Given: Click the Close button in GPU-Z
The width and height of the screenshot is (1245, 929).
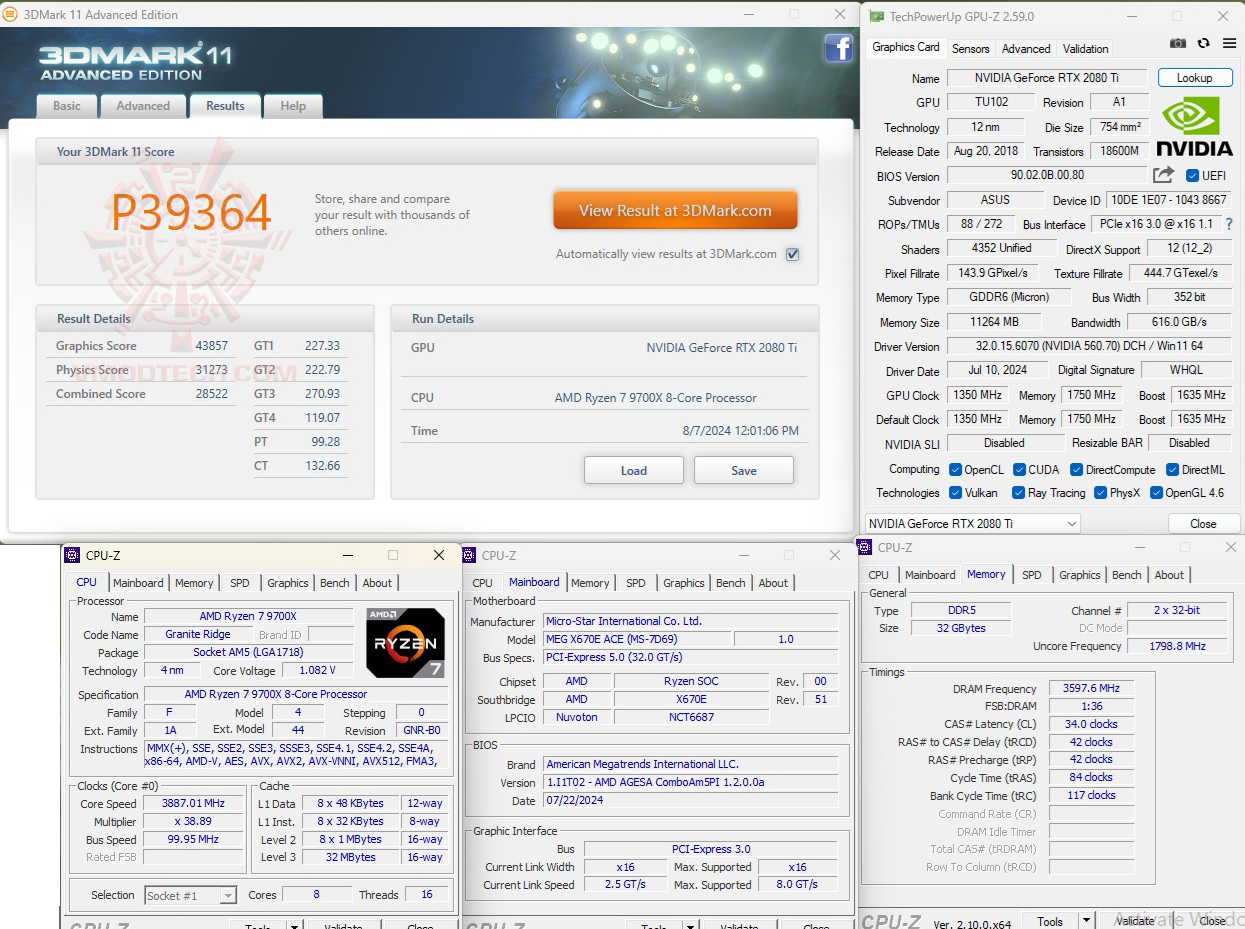Looking at the screenshot, I should pos(1203,523).
